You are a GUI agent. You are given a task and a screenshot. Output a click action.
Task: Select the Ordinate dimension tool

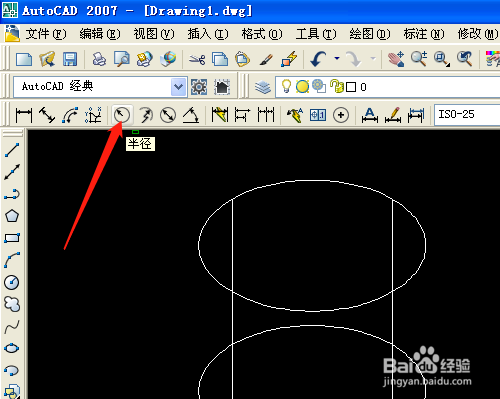pos(93,115)
